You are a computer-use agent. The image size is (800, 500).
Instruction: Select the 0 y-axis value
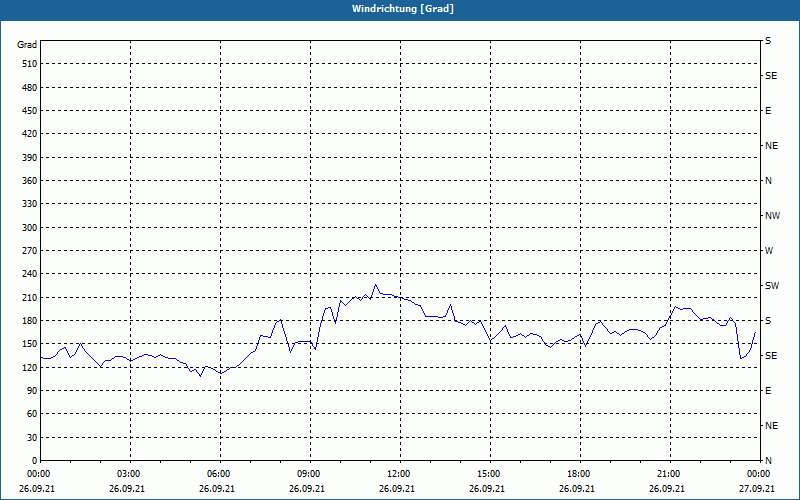pyautogui.click(x=35, y=461)
